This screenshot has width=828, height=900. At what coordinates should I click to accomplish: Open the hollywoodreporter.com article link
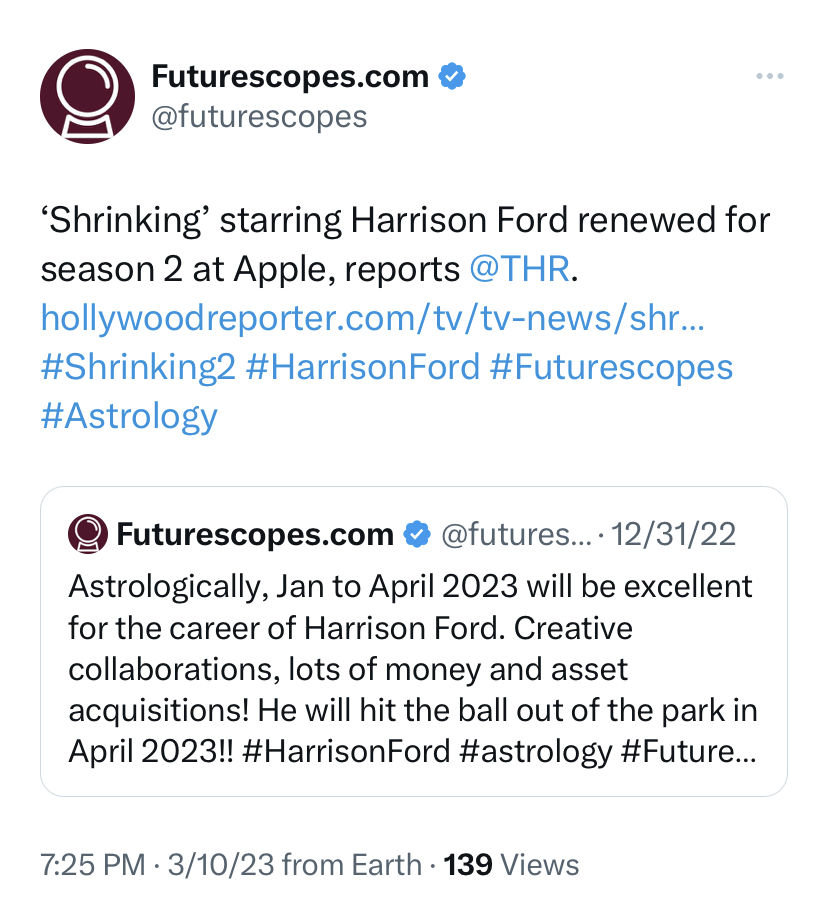(x=372, y=318)
